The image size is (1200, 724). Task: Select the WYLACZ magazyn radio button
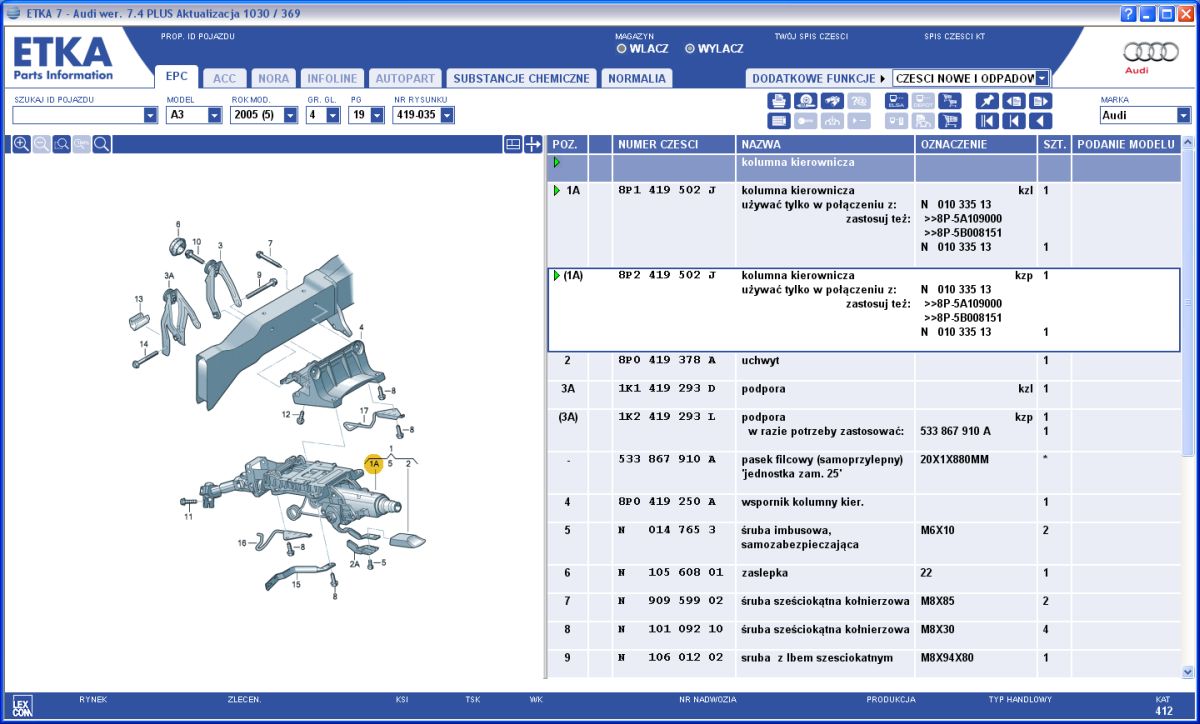[x=690, y=48]
